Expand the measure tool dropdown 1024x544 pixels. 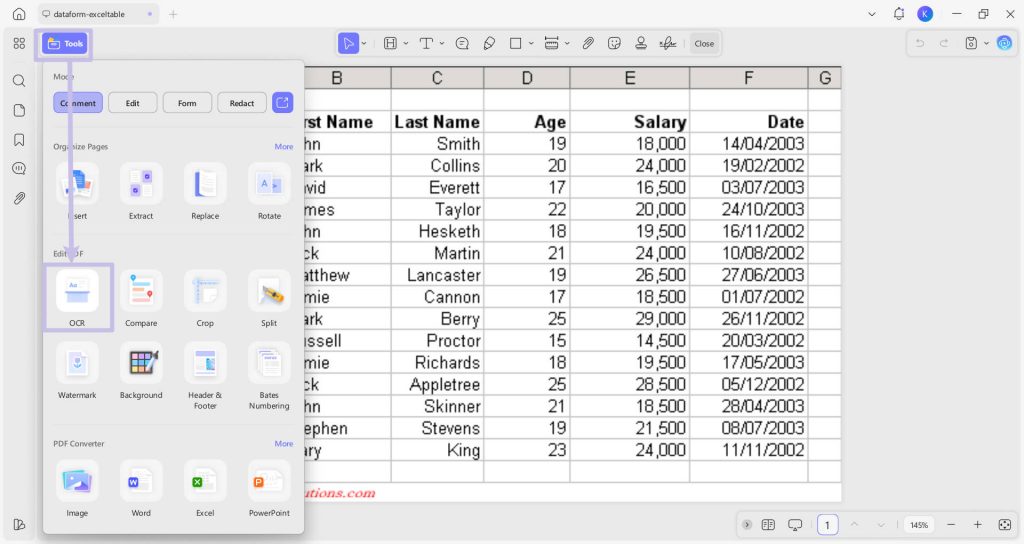567,44
